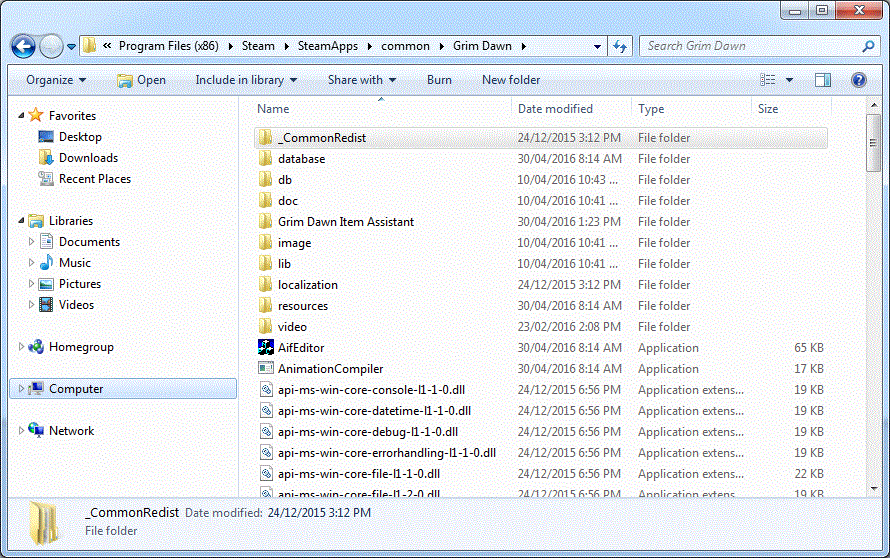Screen dimensions: 890x558
Task: Click the Burn button
Action: click(439, 80)
